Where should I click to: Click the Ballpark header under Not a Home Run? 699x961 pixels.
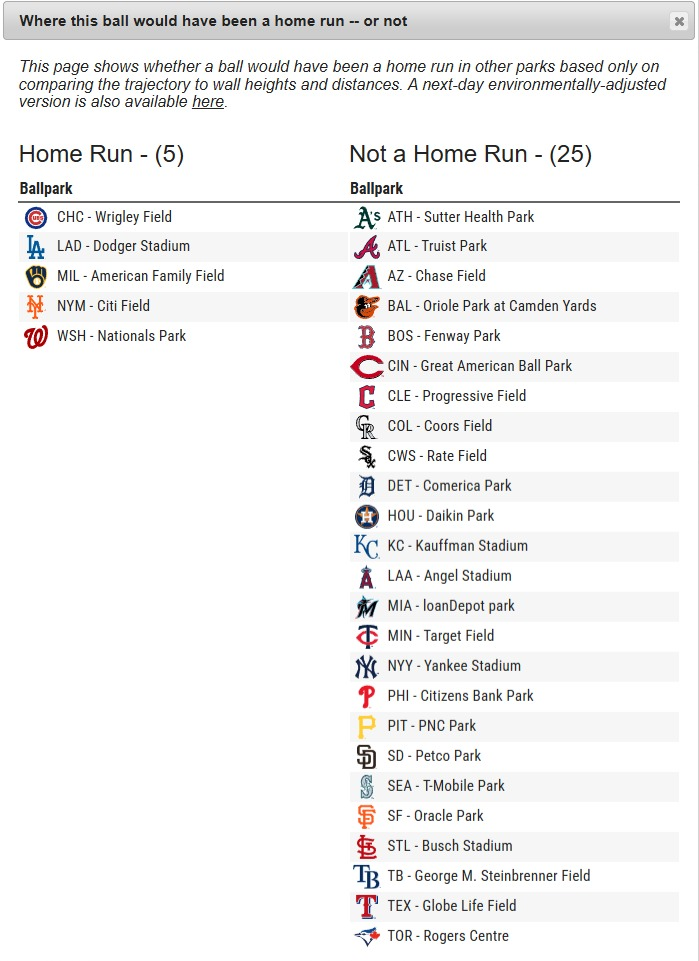[x=376, y=189]
